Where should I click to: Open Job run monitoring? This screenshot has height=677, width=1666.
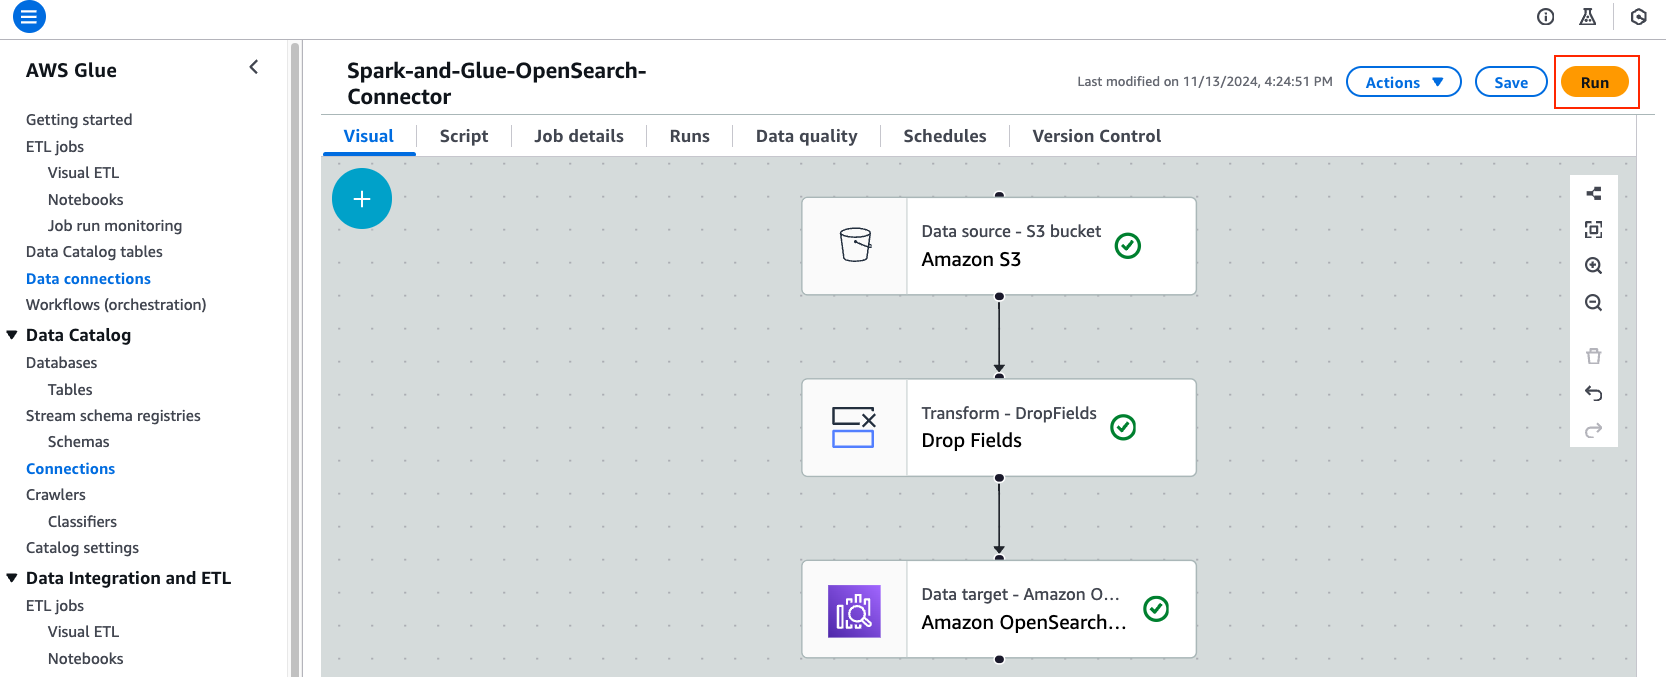(x=115, y=226)
